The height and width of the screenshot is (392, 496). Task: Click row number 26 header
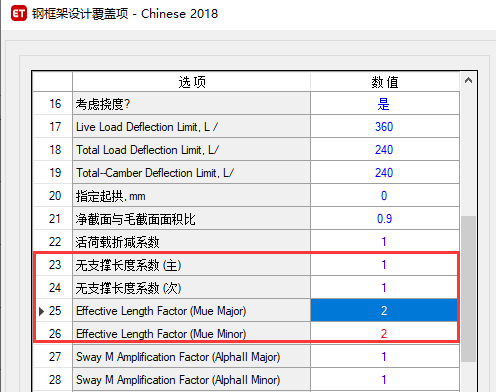point(53,334)
